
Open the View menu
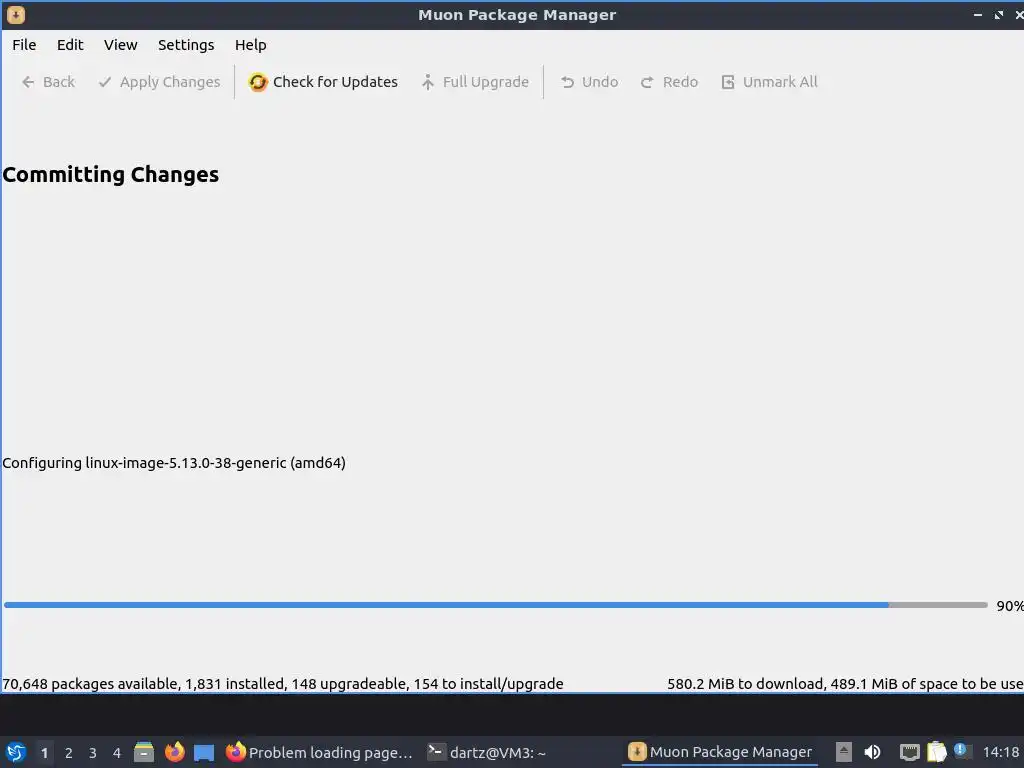121,45
